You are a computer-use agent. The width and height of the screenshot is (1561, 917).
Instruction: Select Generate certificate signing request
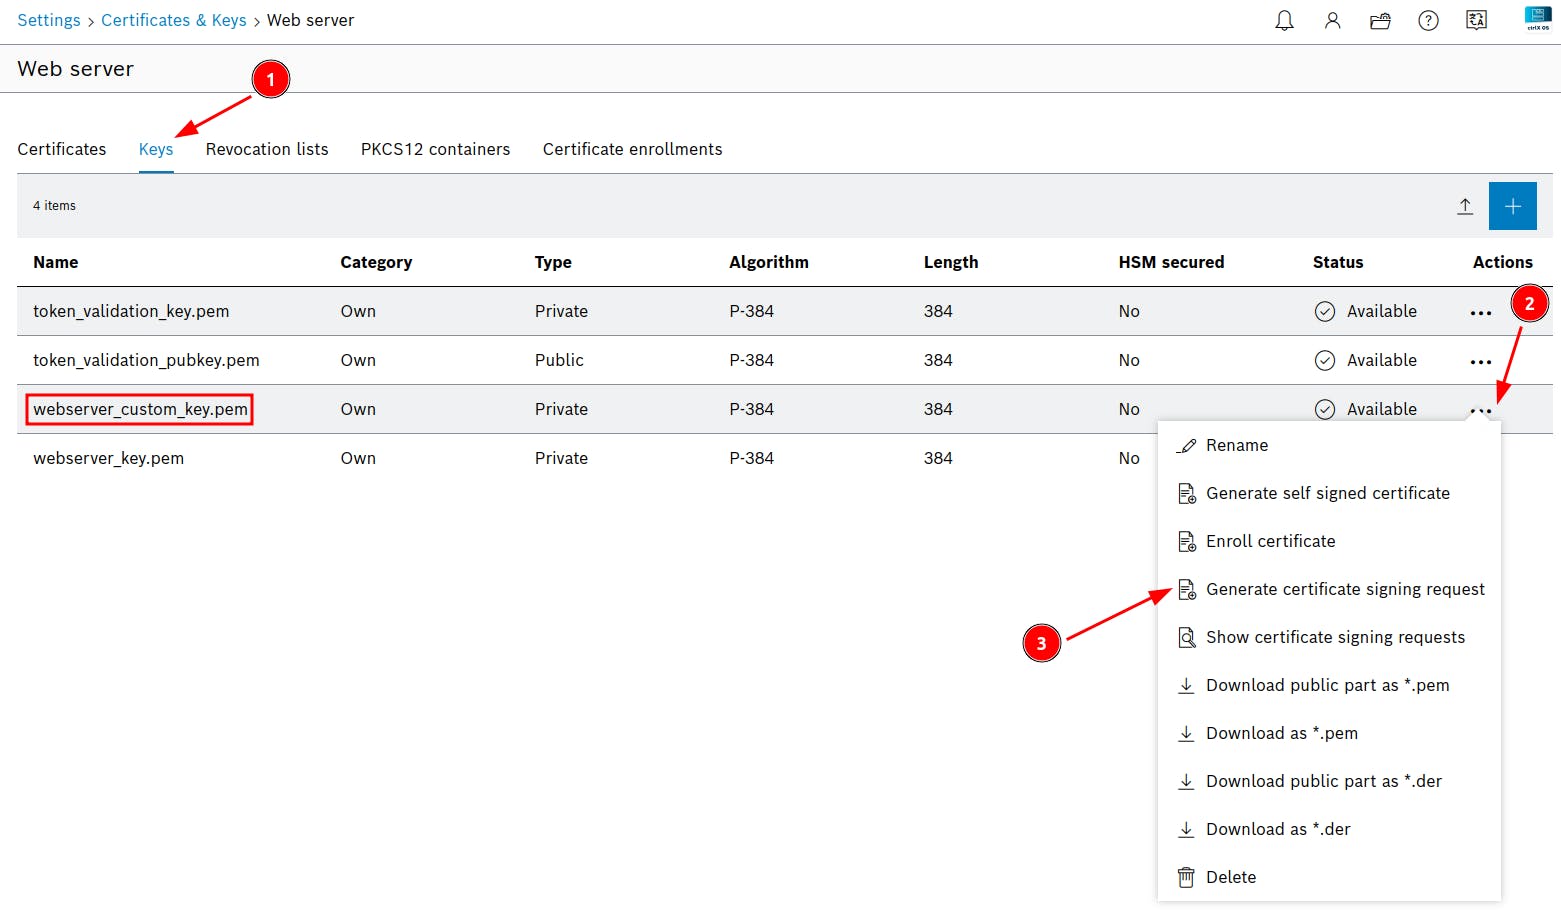[1344, 589]
